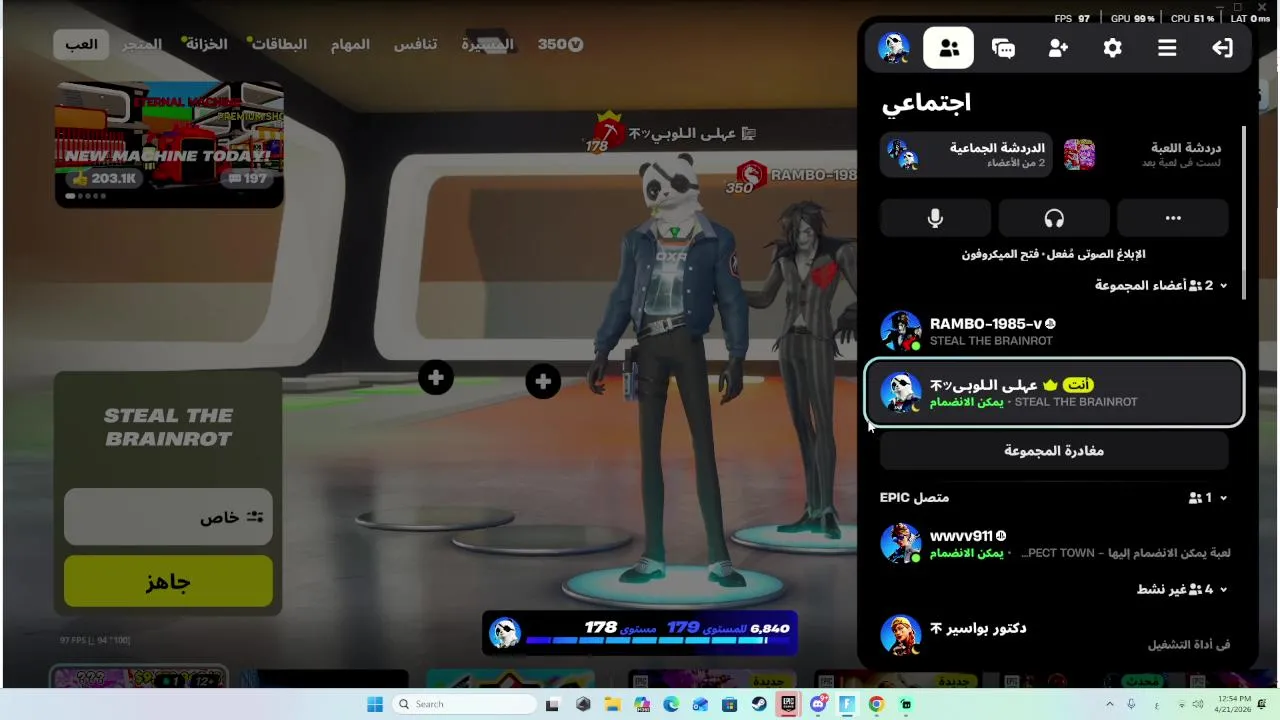Collapse the غير نشط inactive friends section
Screen dimensions: 1280x720
[1182, 589]
